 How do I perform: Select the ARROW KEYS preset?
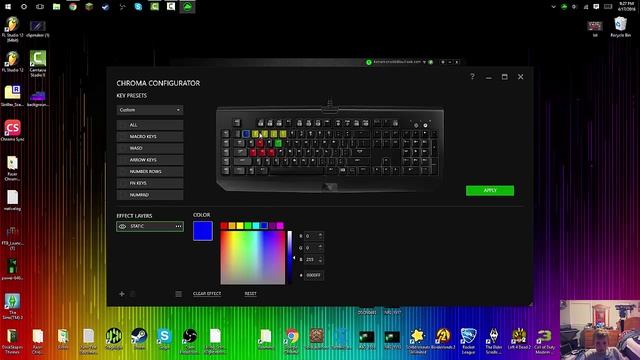pos(150,160)
